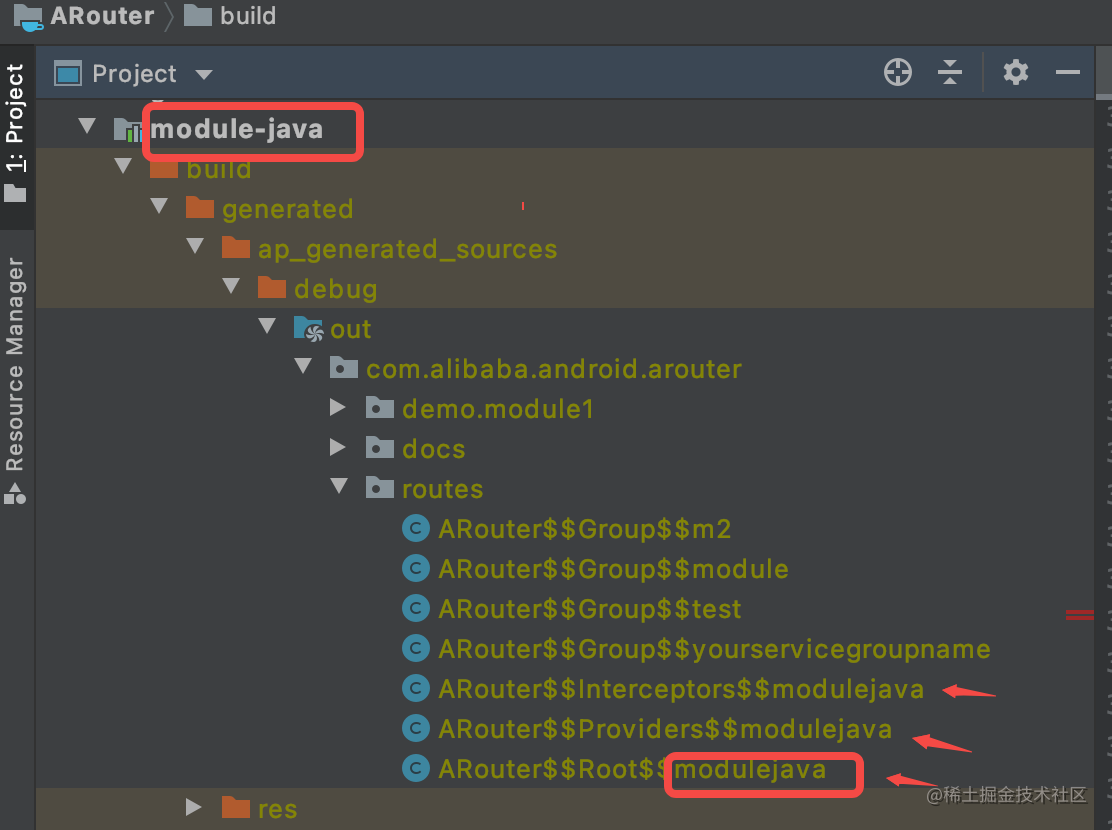Click the com.alibaba.android.arouter package icon
Viewport: 1112px width, 830px height.
click(x=344, y=367)
